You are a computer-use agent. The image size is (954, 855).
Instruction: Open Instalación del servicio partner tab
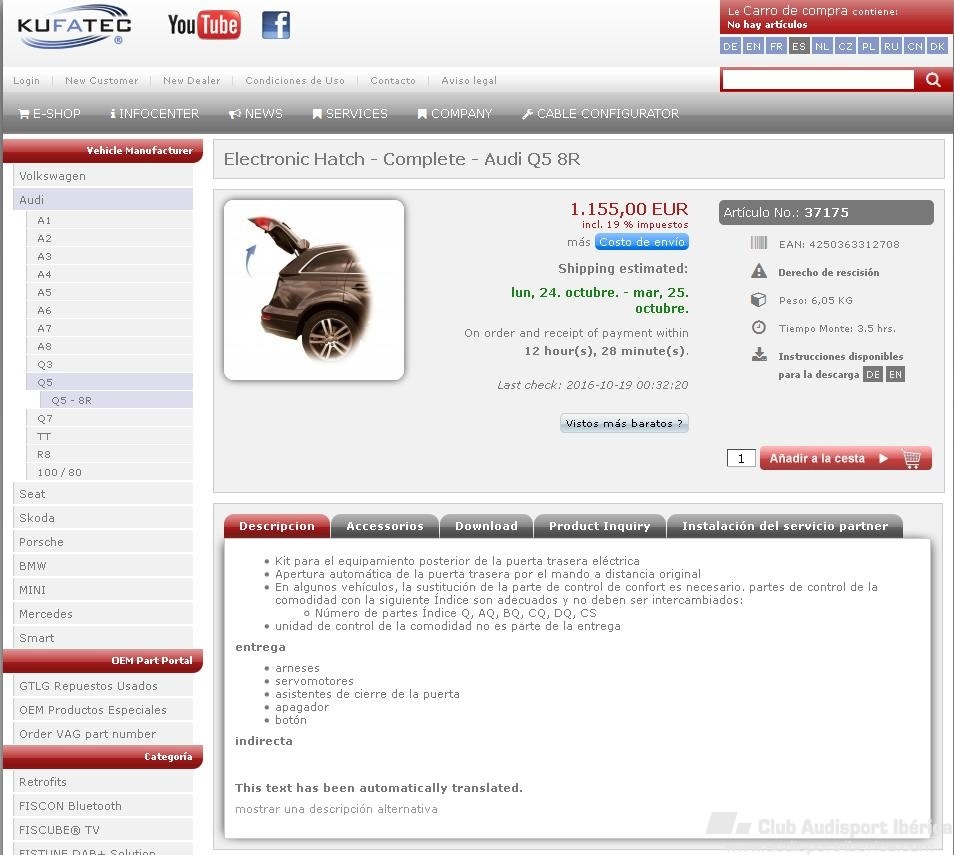(x=785, y=526)
